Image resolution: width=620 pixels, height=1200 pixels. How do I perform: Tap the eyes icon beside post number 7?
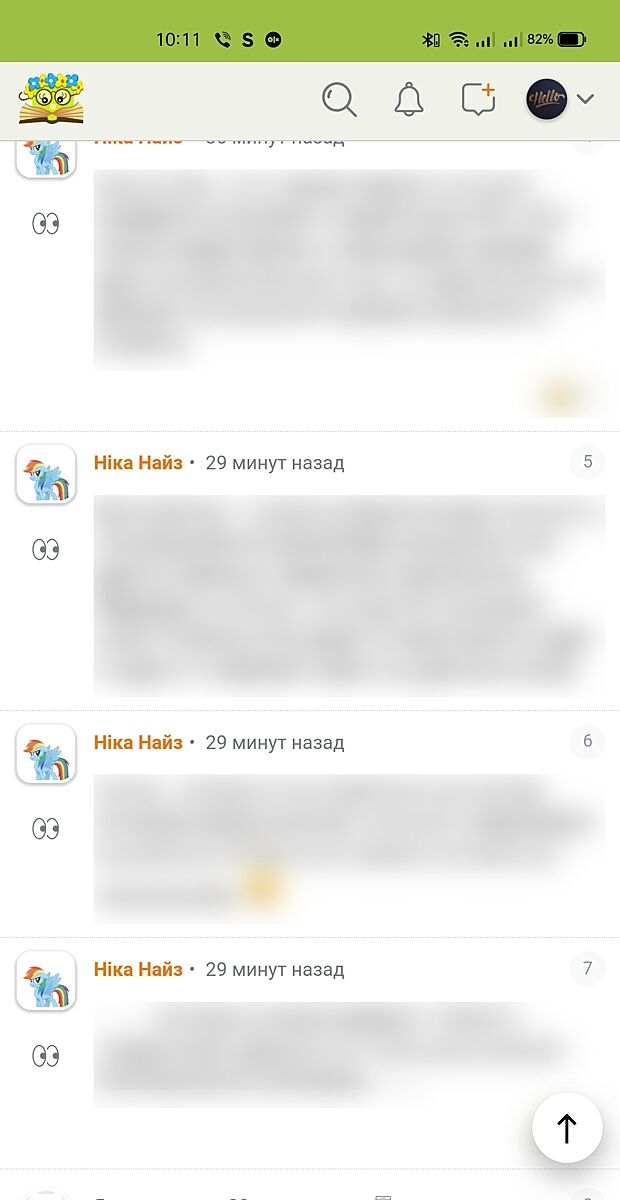(45, 1055)
